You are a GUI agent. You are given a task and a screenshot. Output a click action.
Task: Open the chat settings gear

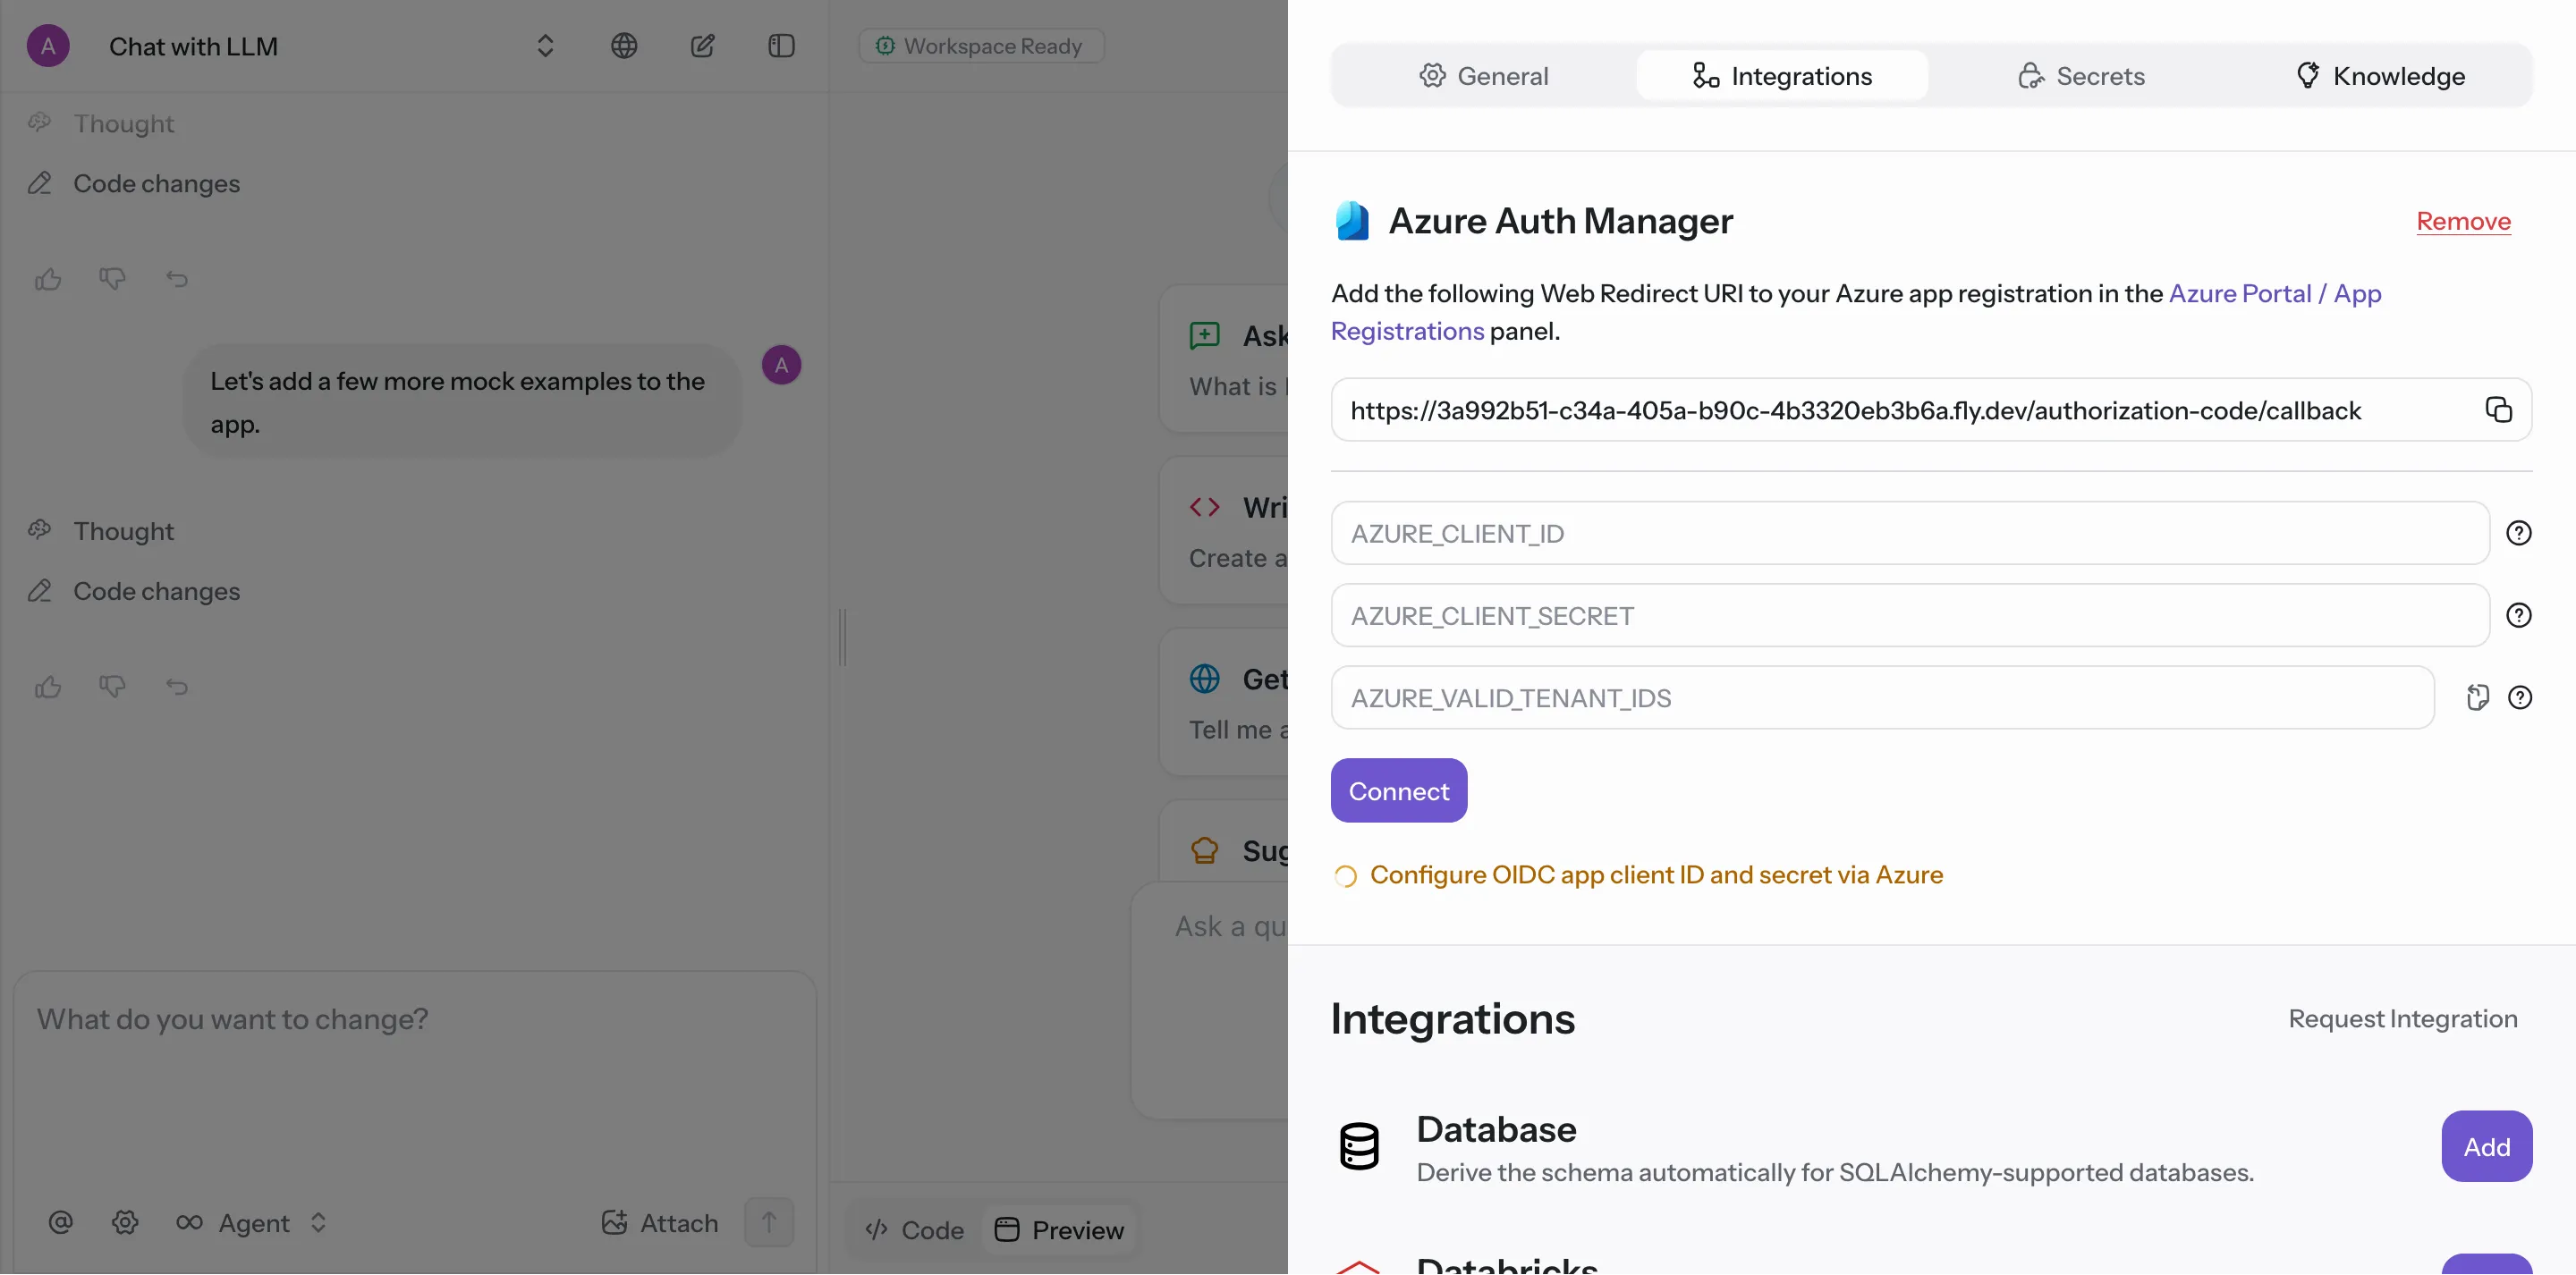[125, 1222]
